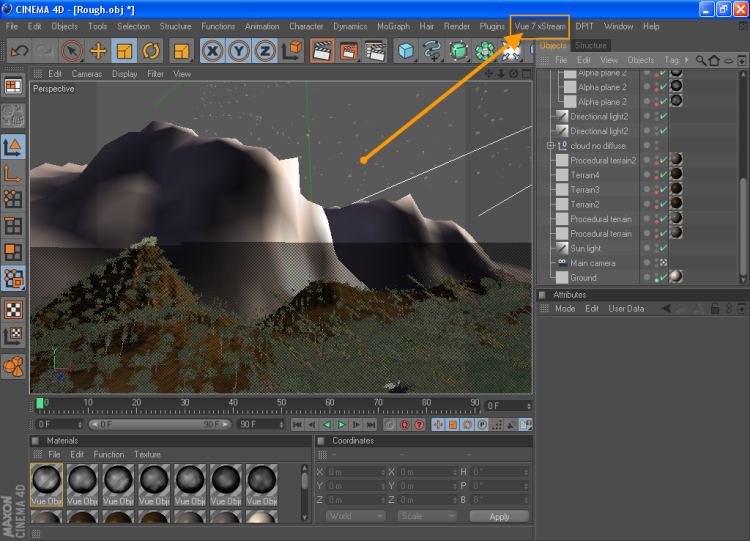Toggle Sun light enabled checkmark
This screenshot has height=541, width=750.
(x=663, y=248)
